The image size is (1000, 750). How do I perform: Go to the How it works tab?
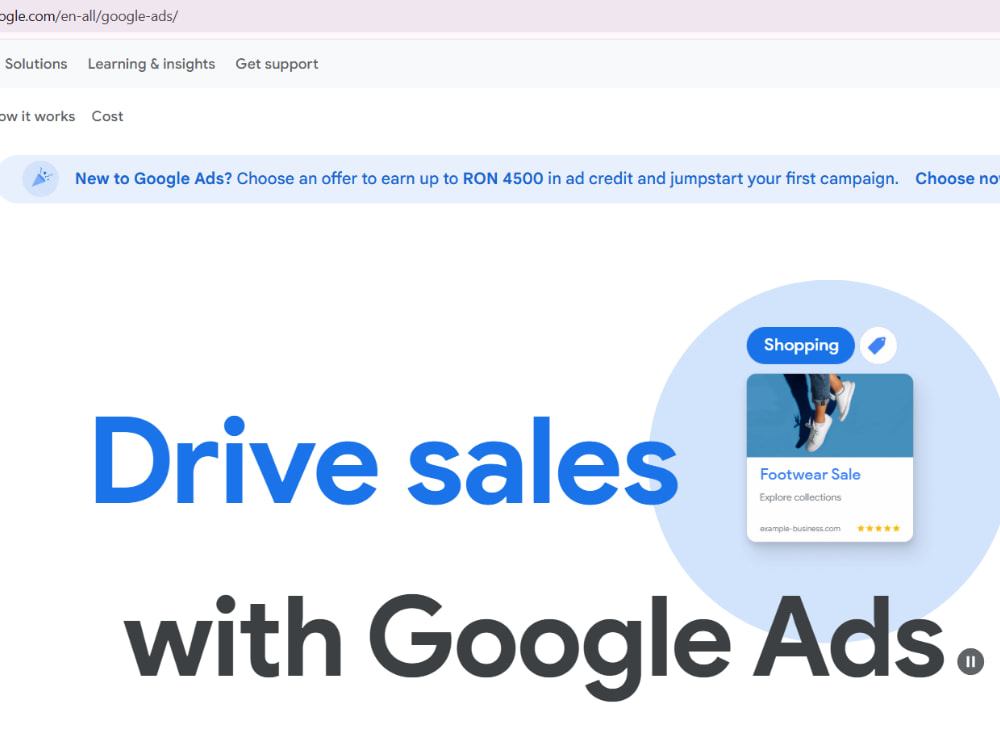pyautogui.click(x=37, y=116)
